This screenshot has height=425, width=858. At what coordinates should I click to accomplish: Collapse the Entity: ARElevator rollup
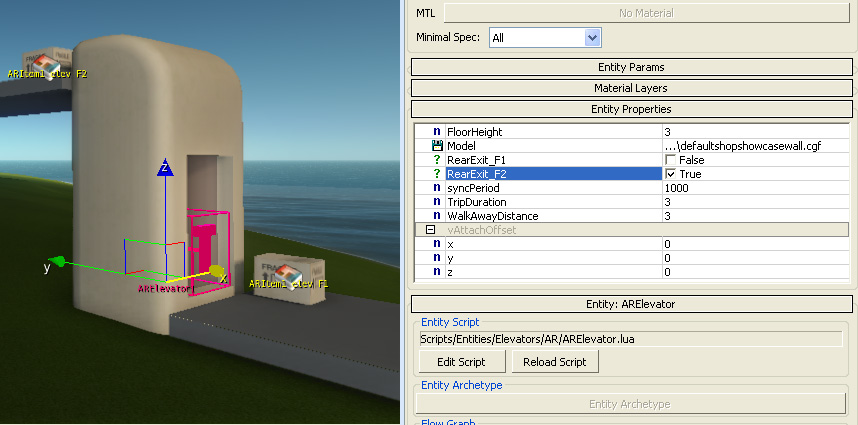(631, 304)
